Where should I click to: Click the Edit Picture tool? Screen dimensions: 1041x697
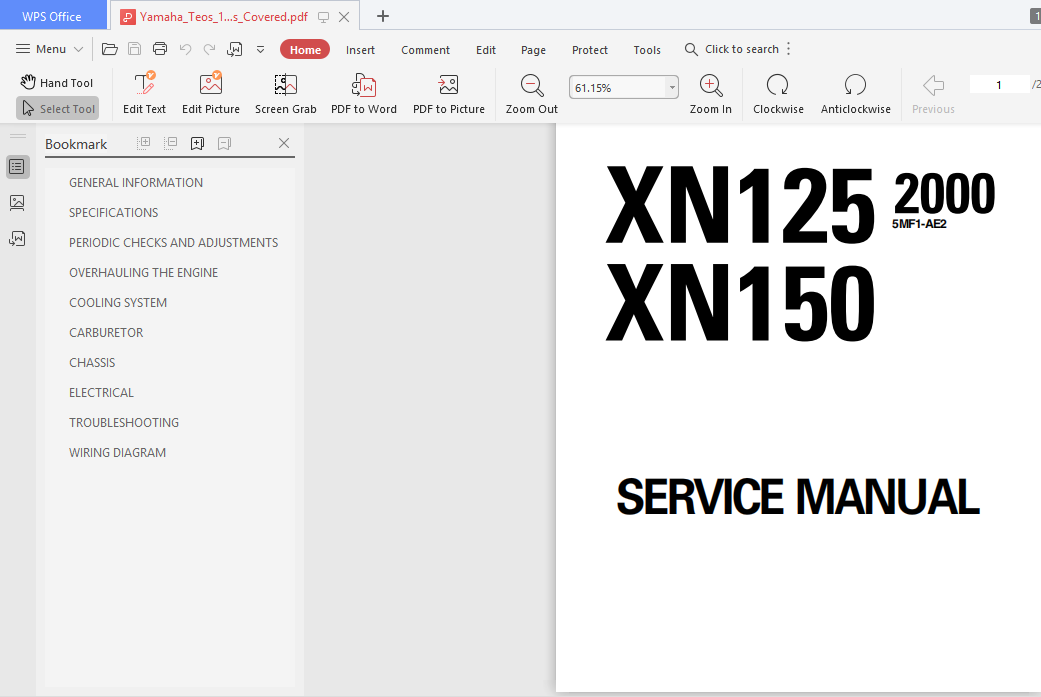coord(210,94)
